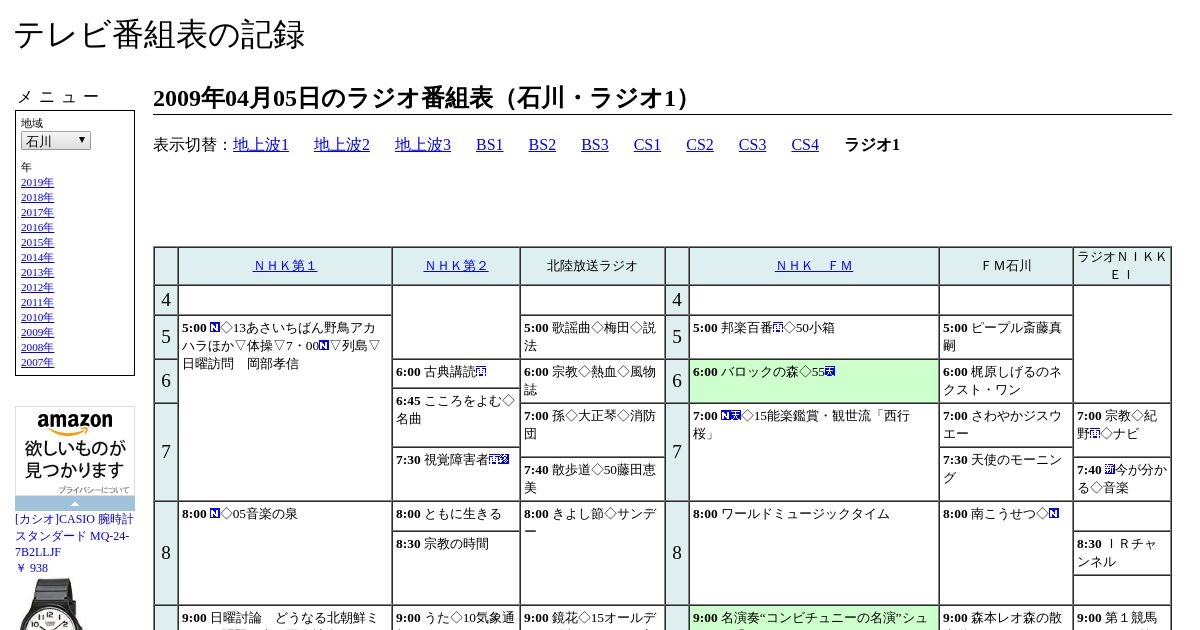1200x630 pixels.
Task: Click the CASIO watch thumbnail image
Action: (x=52, y=604)
